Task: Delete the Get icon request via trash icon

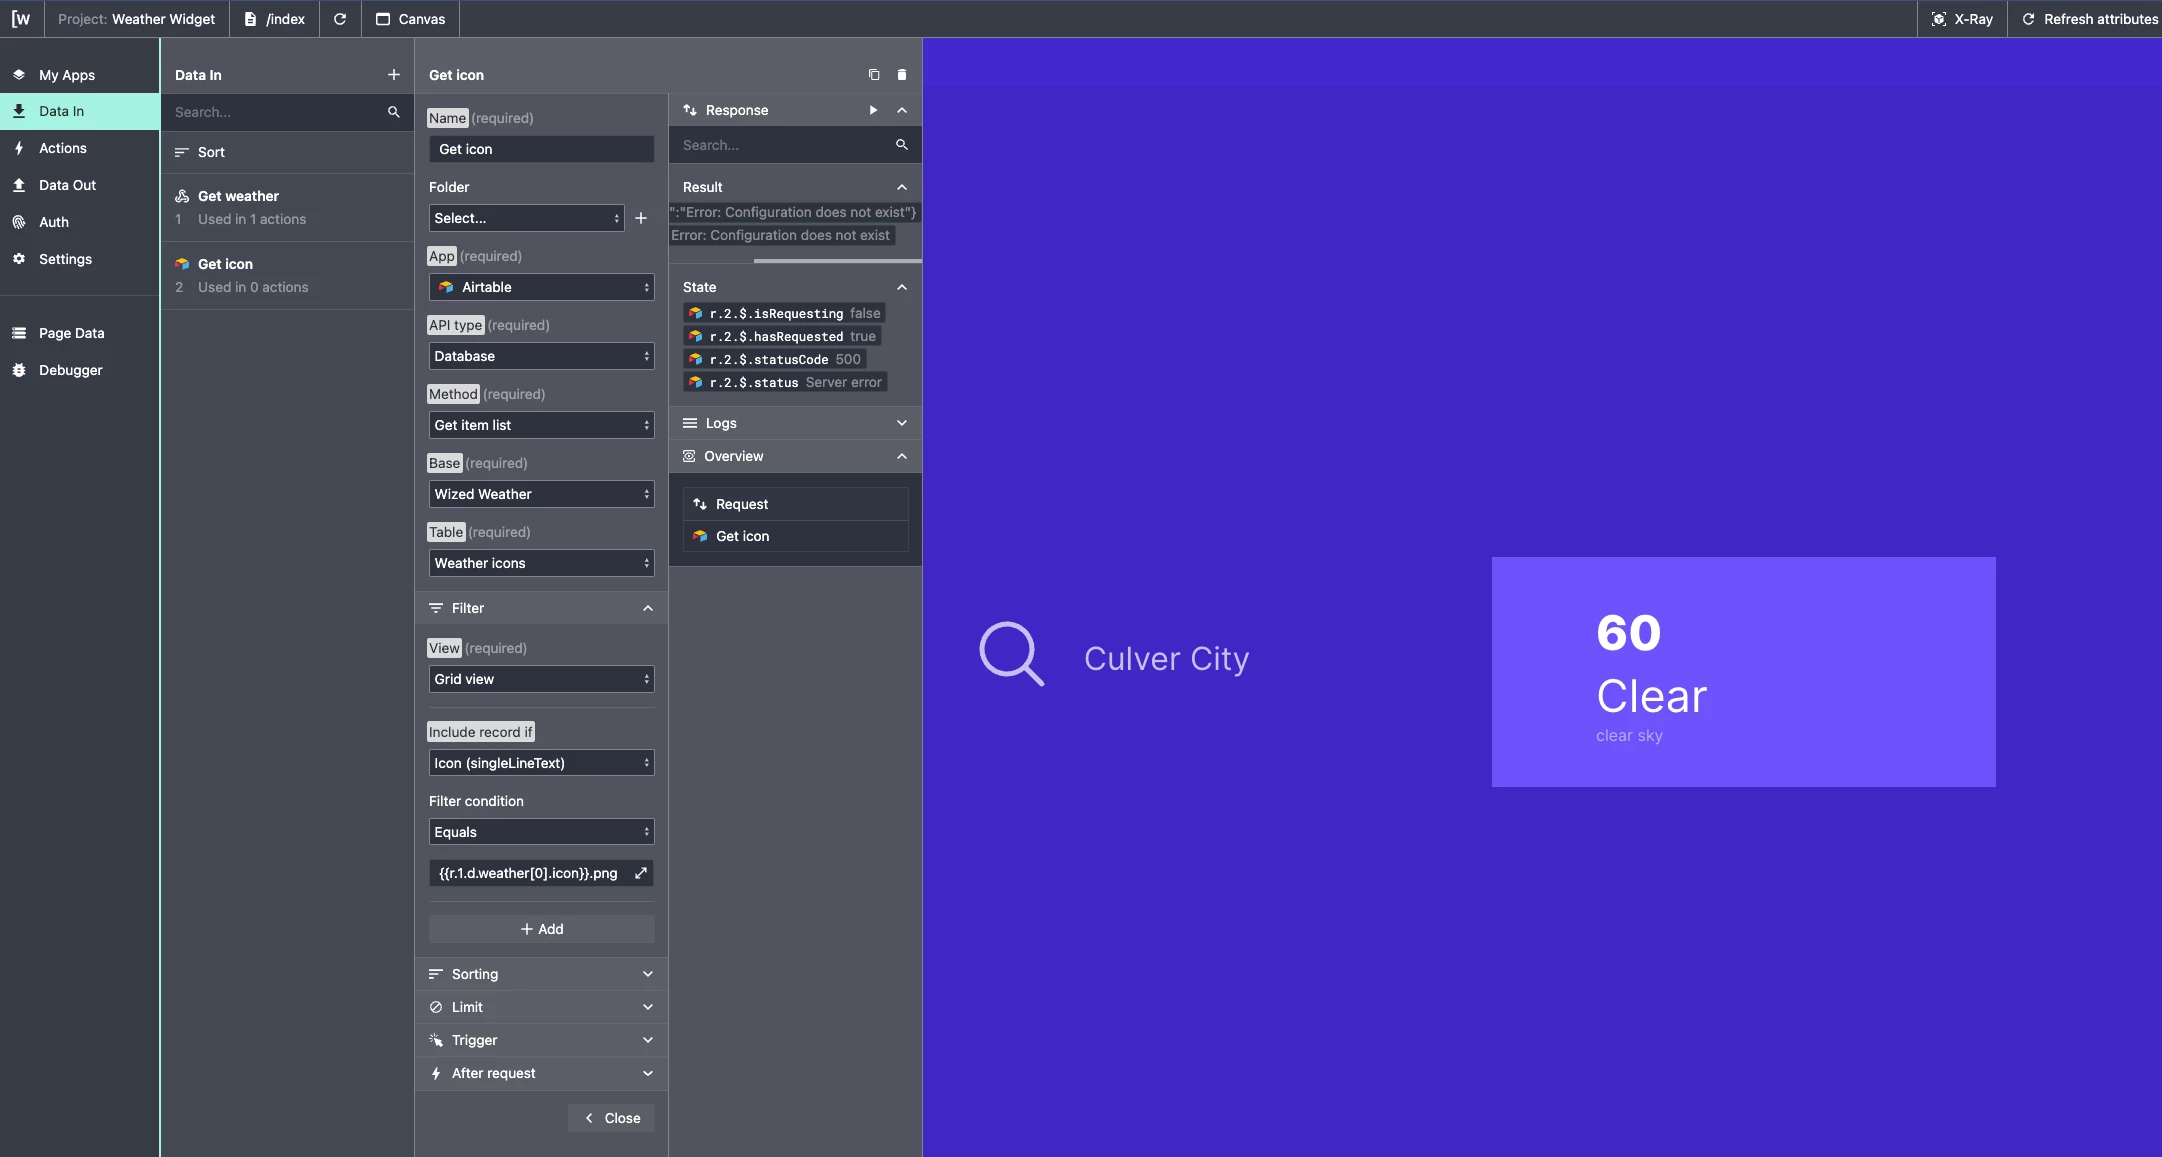Action: [902, 75]
